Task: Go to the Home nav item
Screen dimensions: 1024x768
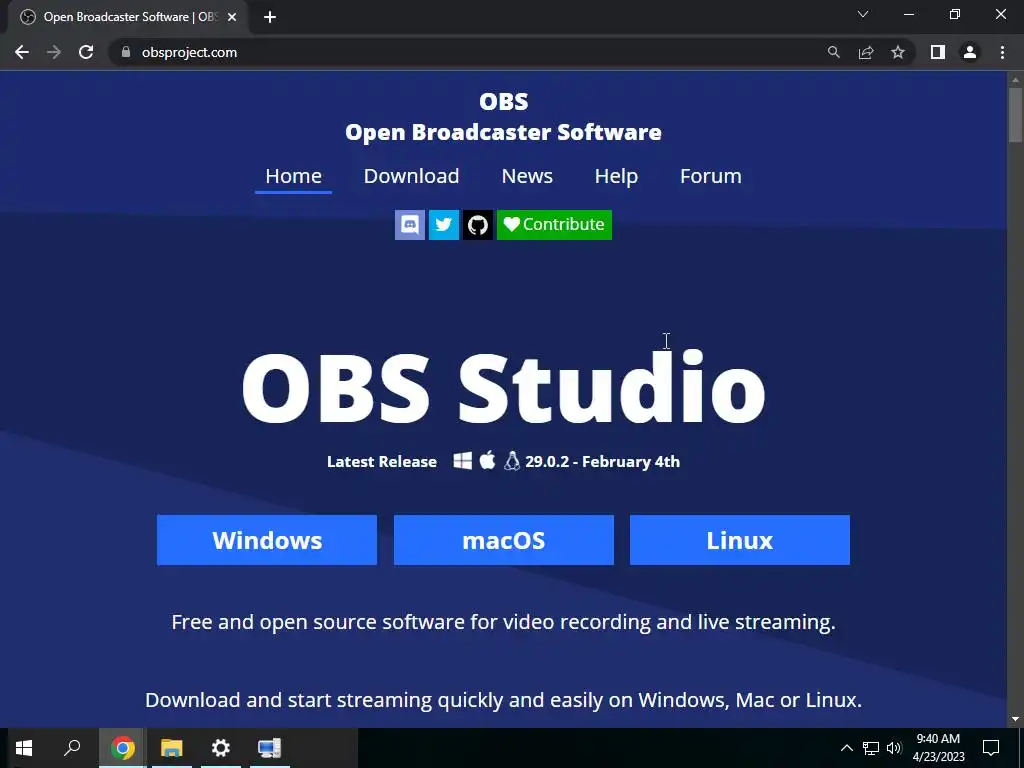Action: coord(293,176)
